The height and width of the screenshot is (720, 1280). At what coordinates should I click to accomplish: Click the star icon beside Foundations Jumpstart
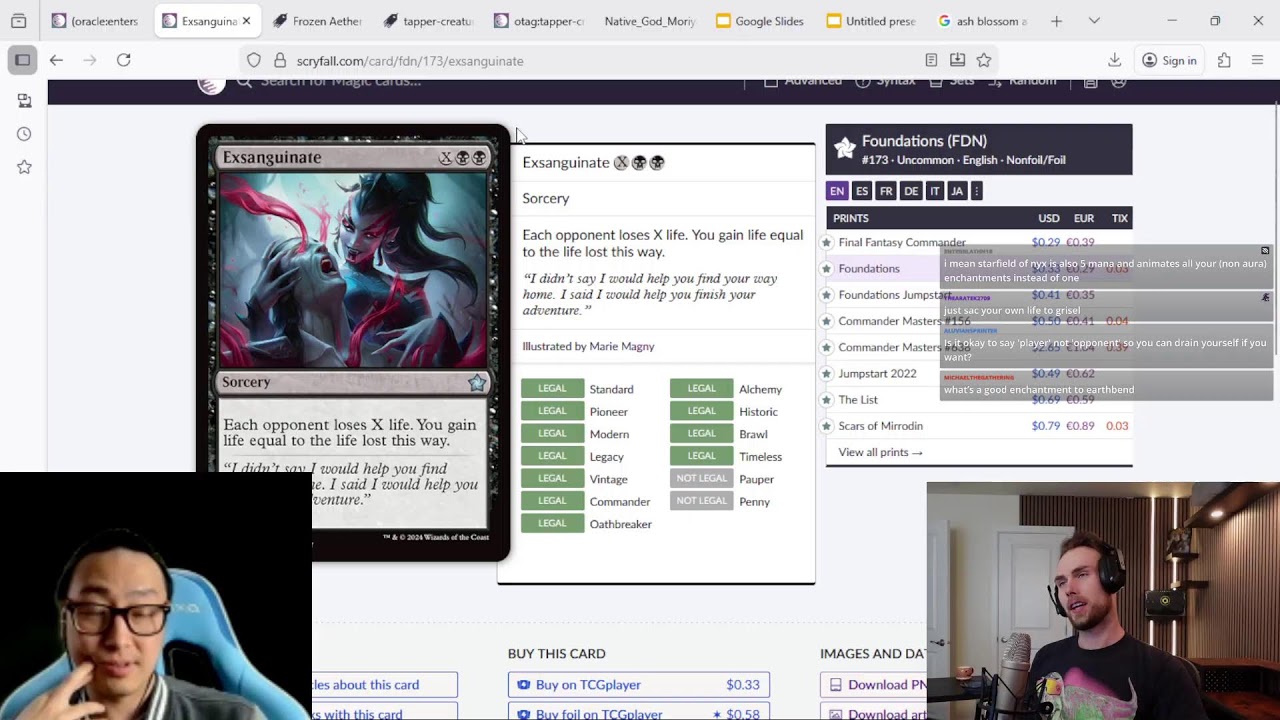827,295
